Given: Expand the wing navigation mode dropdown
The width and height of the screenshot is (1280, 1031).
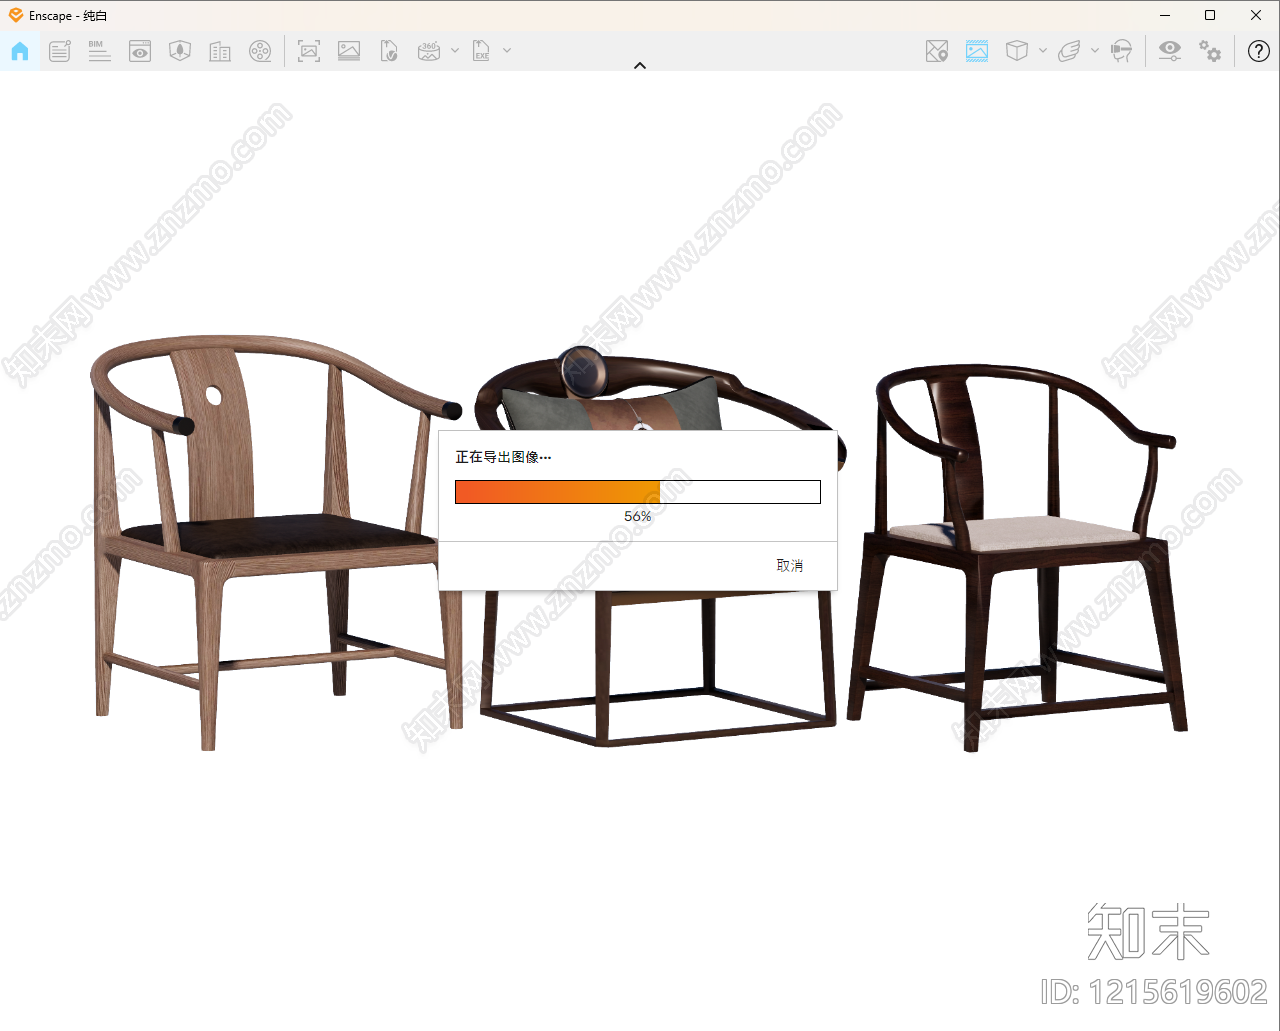Looking at the screenshot, I should [x=1095, y=50].
